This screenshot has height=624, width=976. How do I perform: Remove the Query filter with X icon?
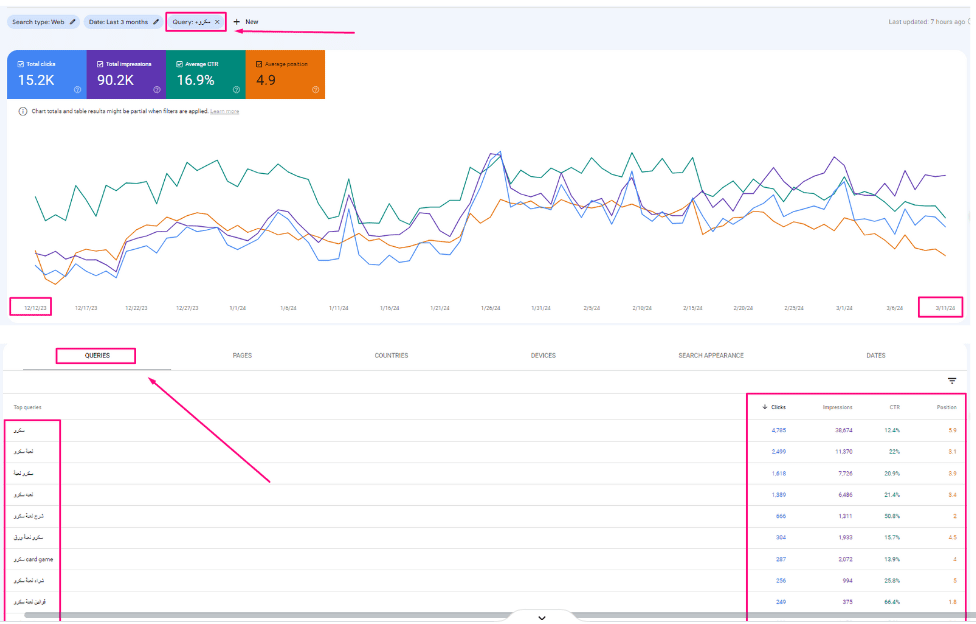pos(217,22)
